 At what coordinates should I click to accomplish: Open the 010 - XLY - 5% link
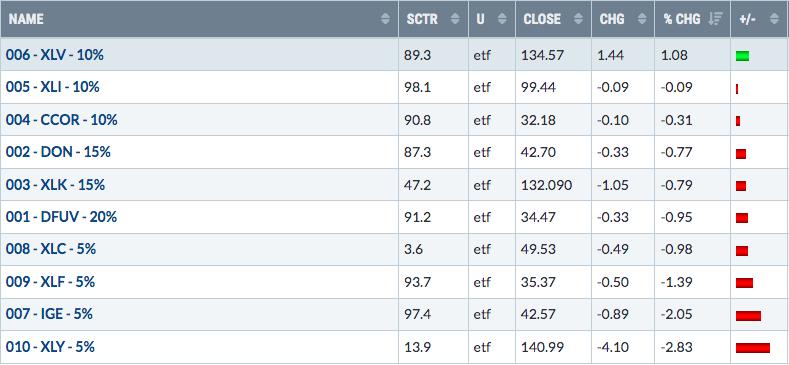pyautogui.click(x=50, y=347)
